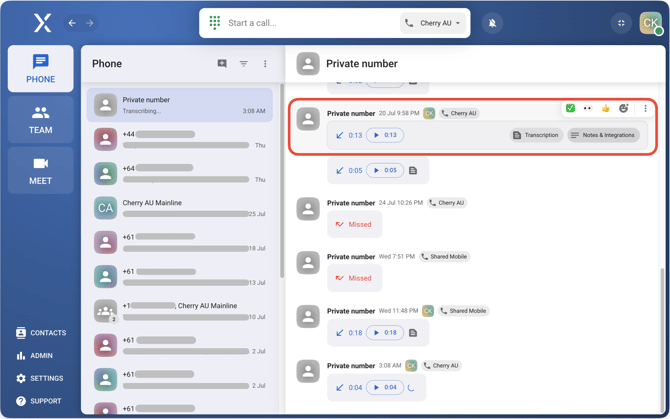Click Missed call from Wed 7:51 PM
This screenshot has width=670, height=419.
[354, 278]
